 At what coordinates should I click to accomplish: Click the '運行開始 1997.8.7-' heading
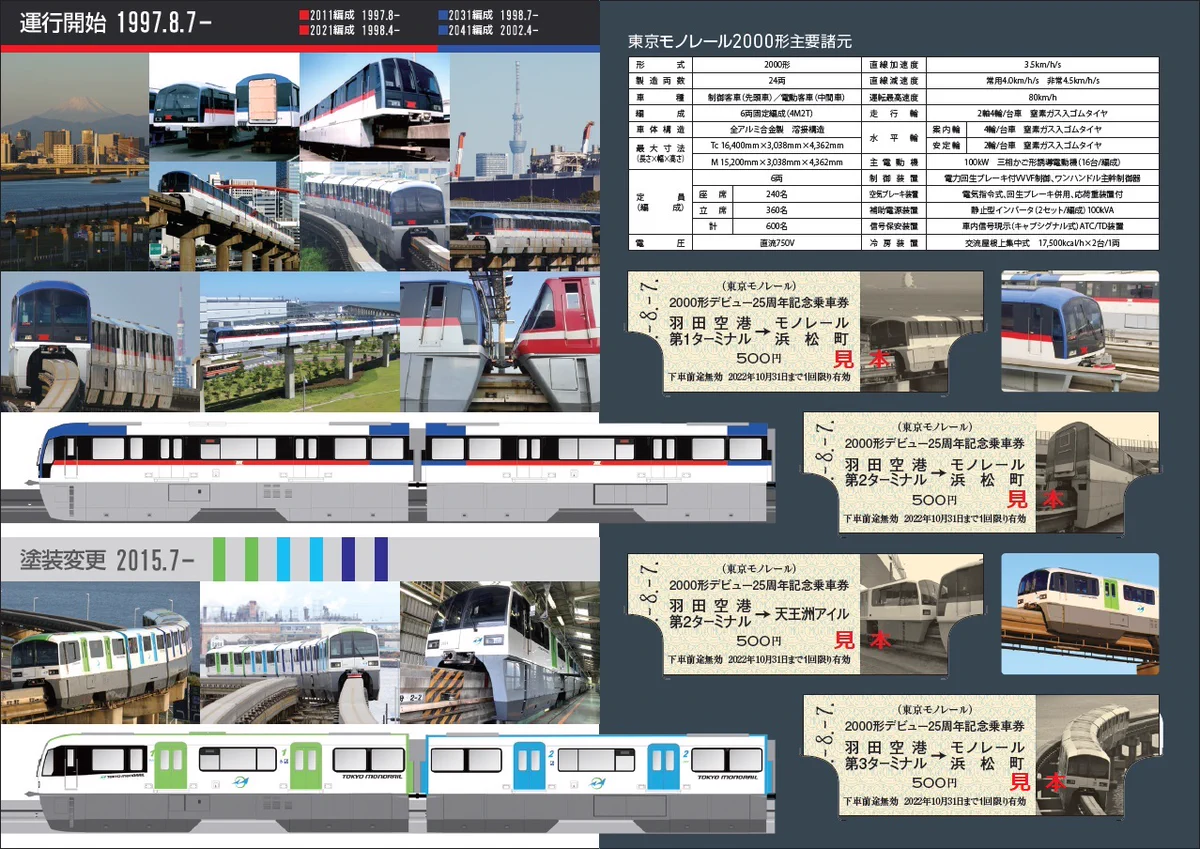point(117,23)
